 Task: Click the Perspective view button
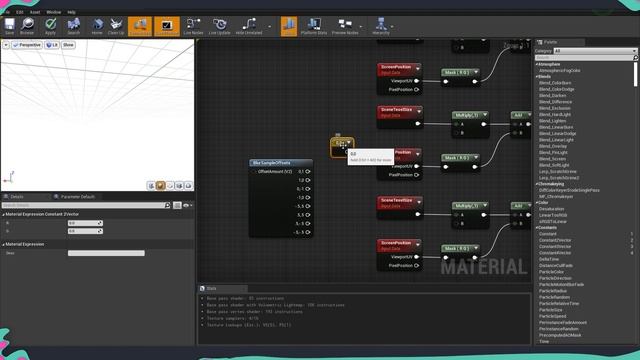pos(27,45)
